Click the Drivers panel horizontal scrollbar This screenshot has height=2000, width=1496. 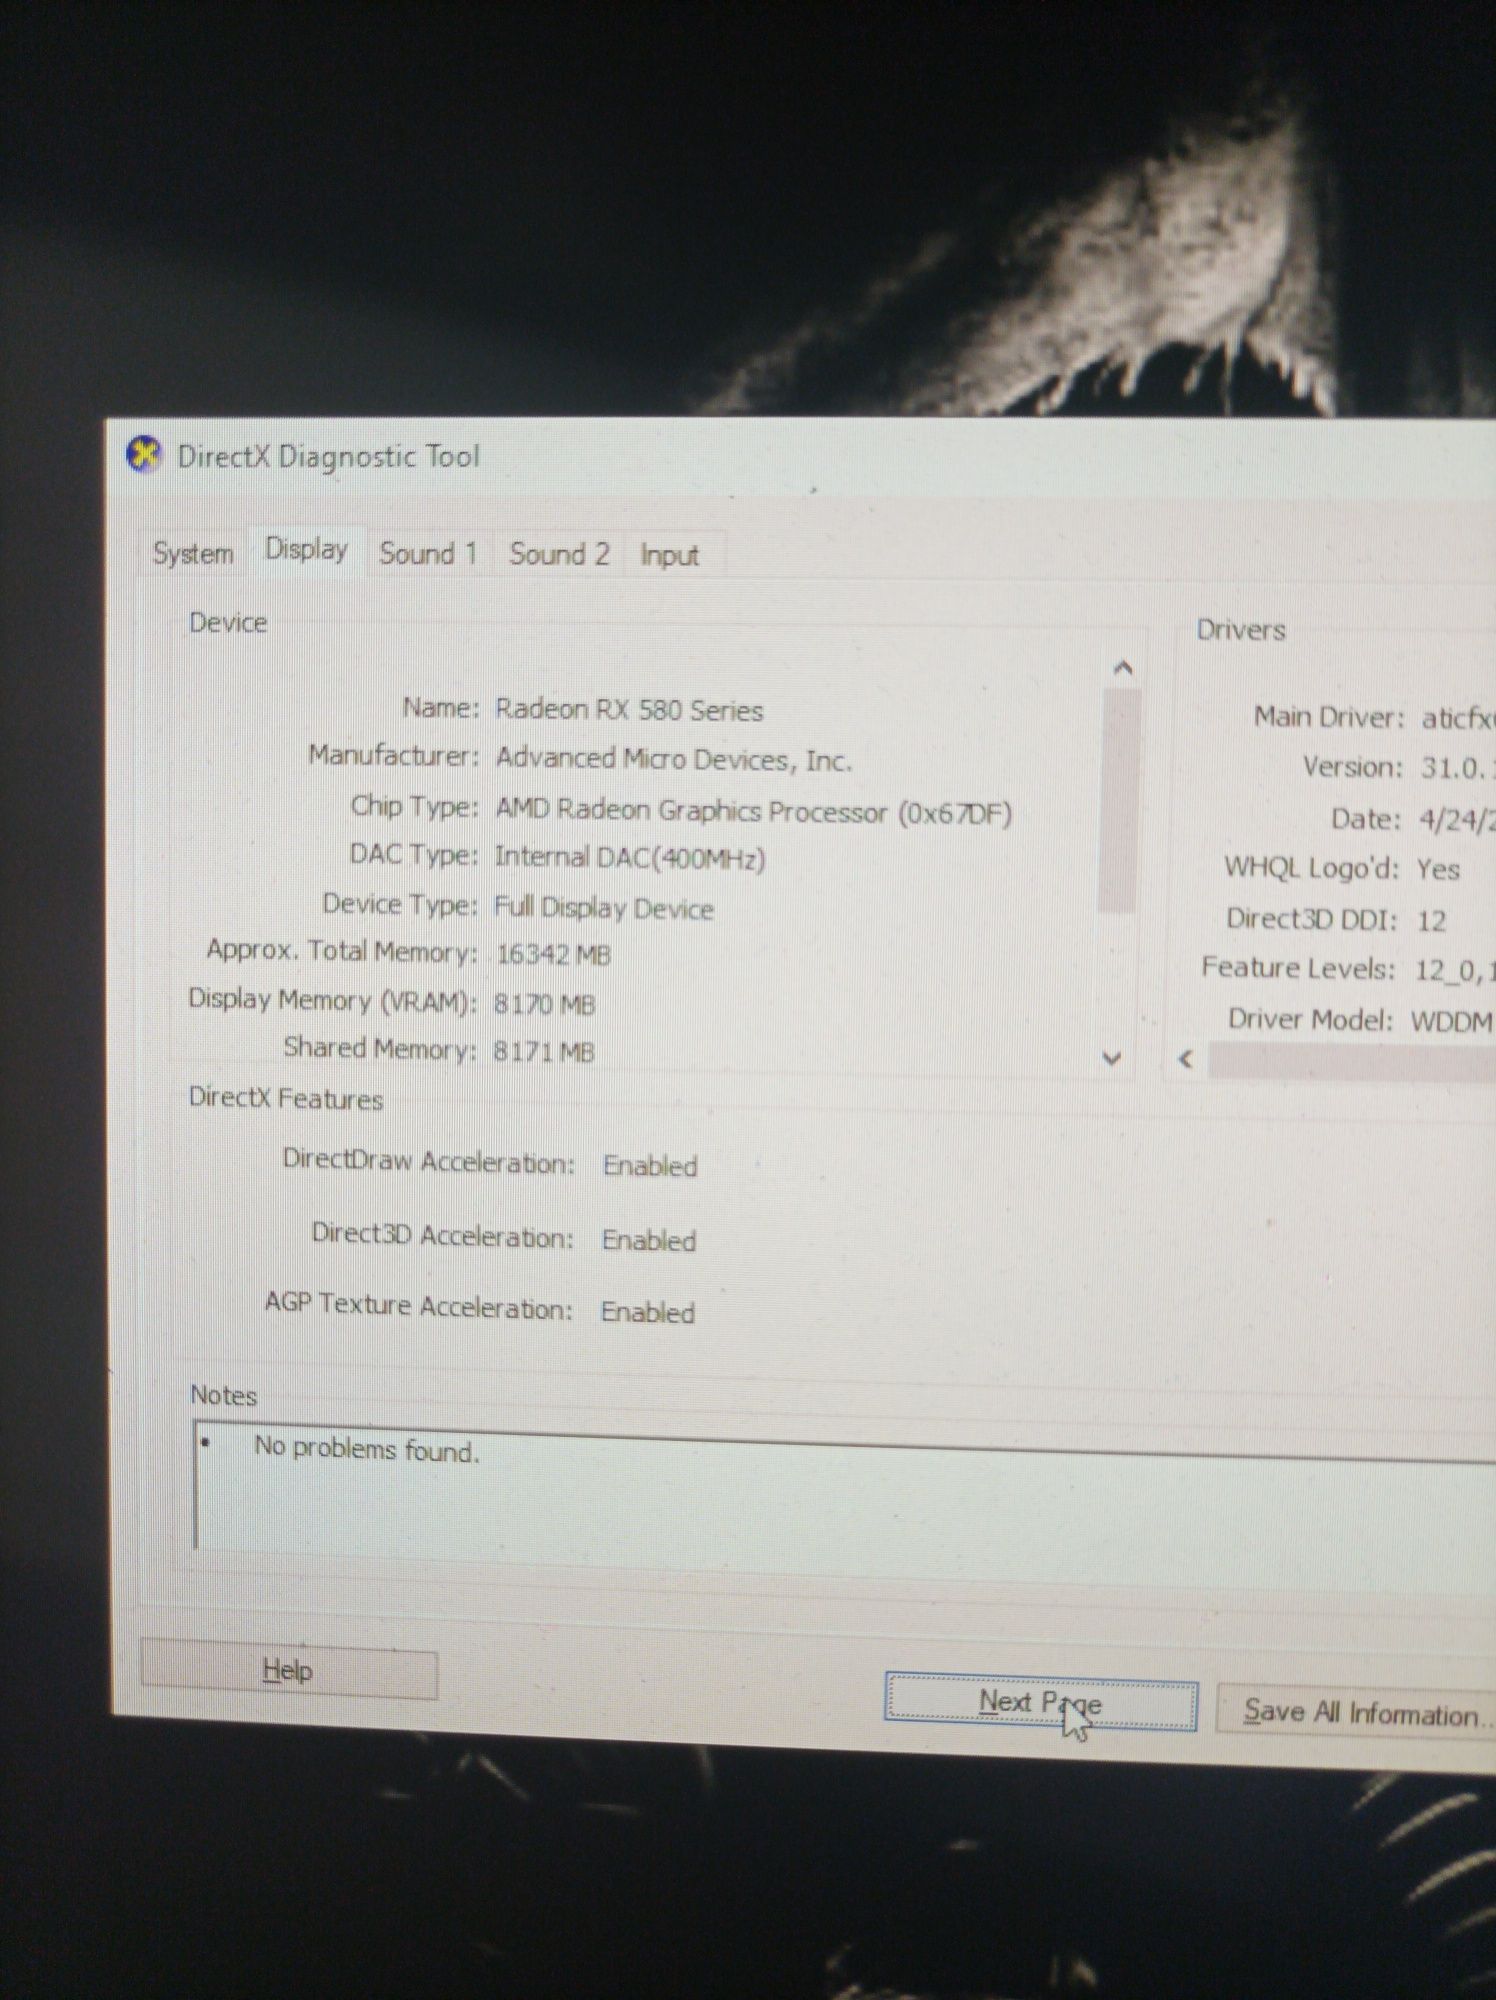tap(1351, 1062)
